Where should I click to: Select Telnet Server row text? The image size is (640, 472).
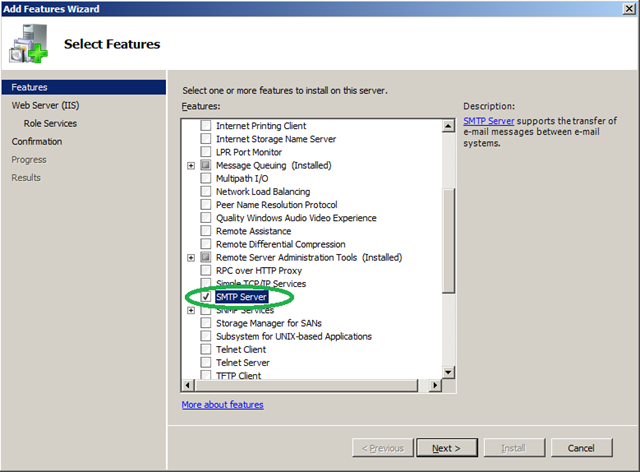coord(242,363)
